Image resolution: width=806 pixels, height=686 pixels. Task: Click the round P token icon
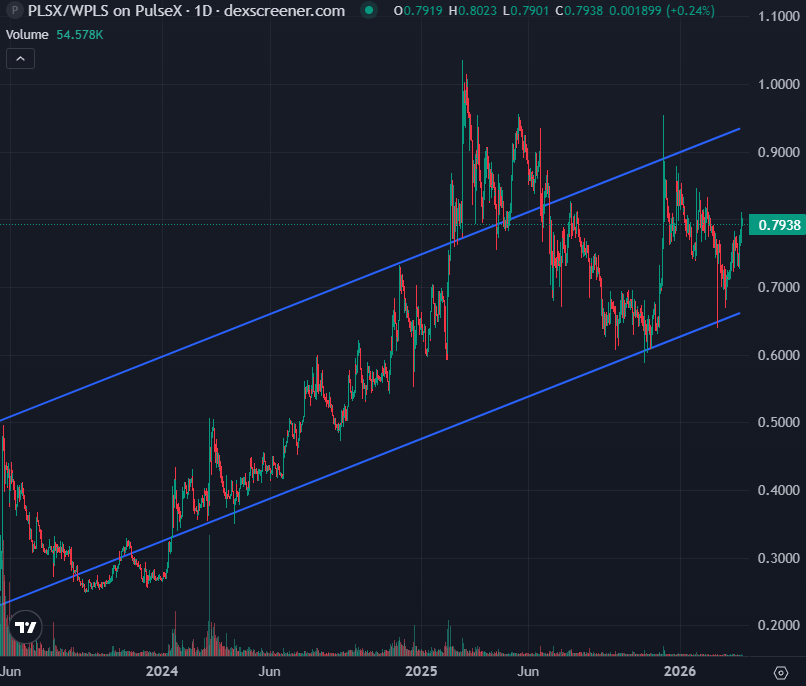[x=14, y=10]
